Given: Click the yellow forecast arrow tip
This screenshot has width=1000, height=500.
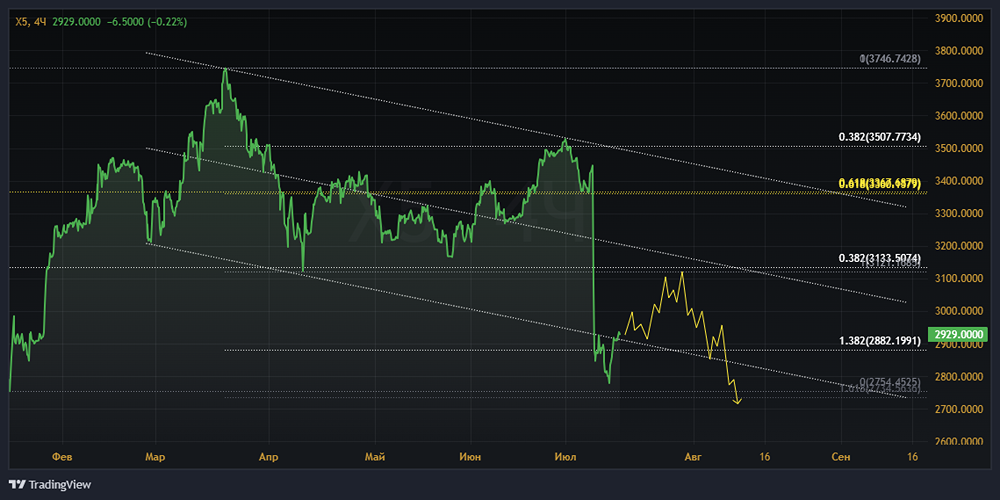Looking at the screenshot, I should 738,403.
